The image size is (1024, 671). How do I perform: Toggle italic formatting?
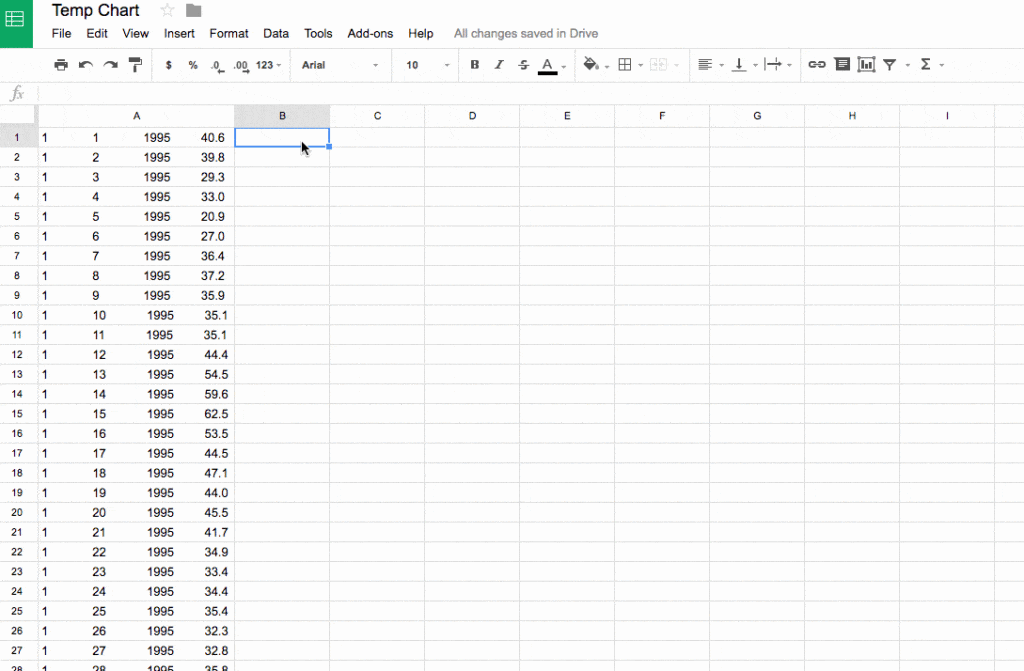point(499,65)
